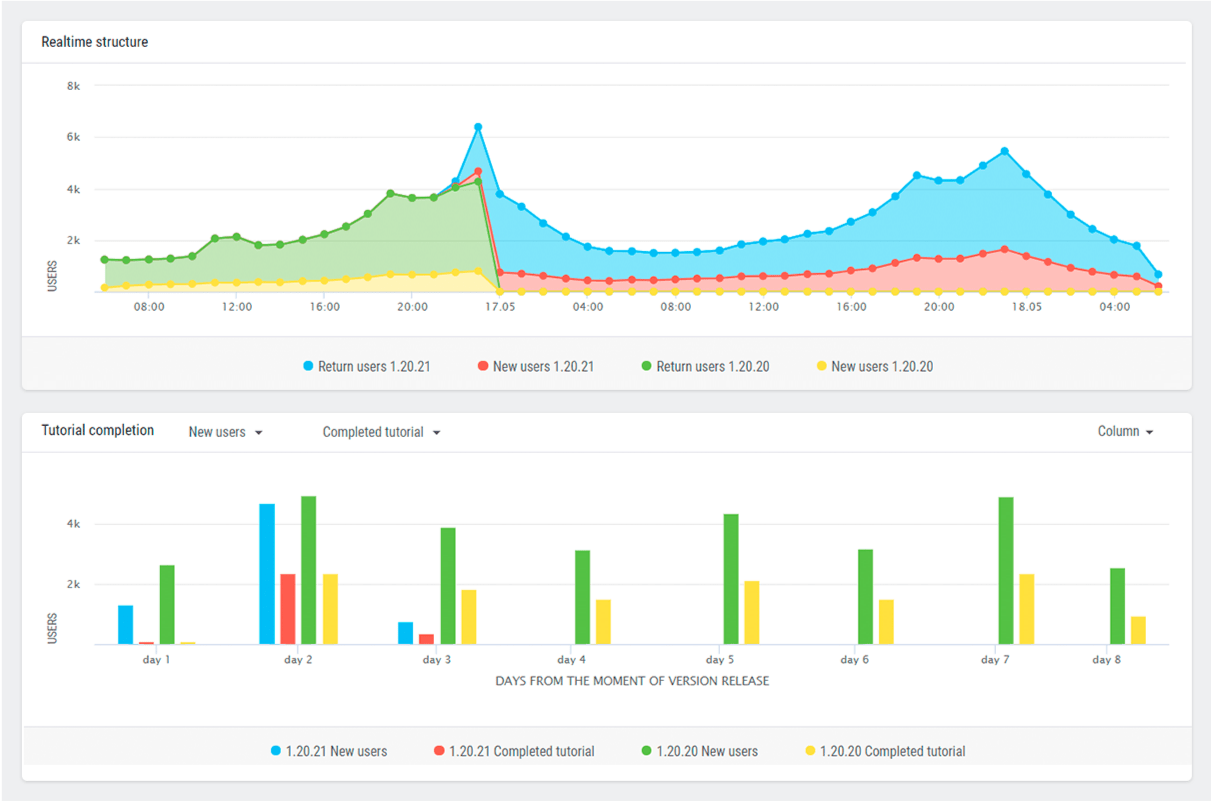
Task: Click the day 2 blue bar
Action: tap(267, 574)
